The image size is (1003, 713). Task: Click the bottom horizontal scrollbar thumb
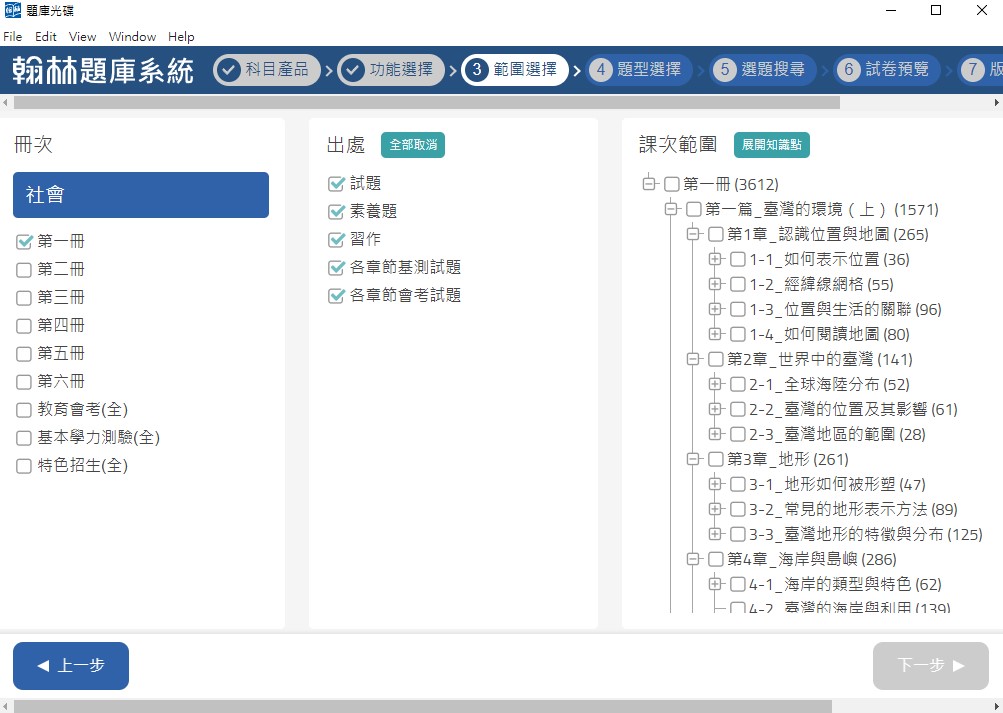point(422,706)
